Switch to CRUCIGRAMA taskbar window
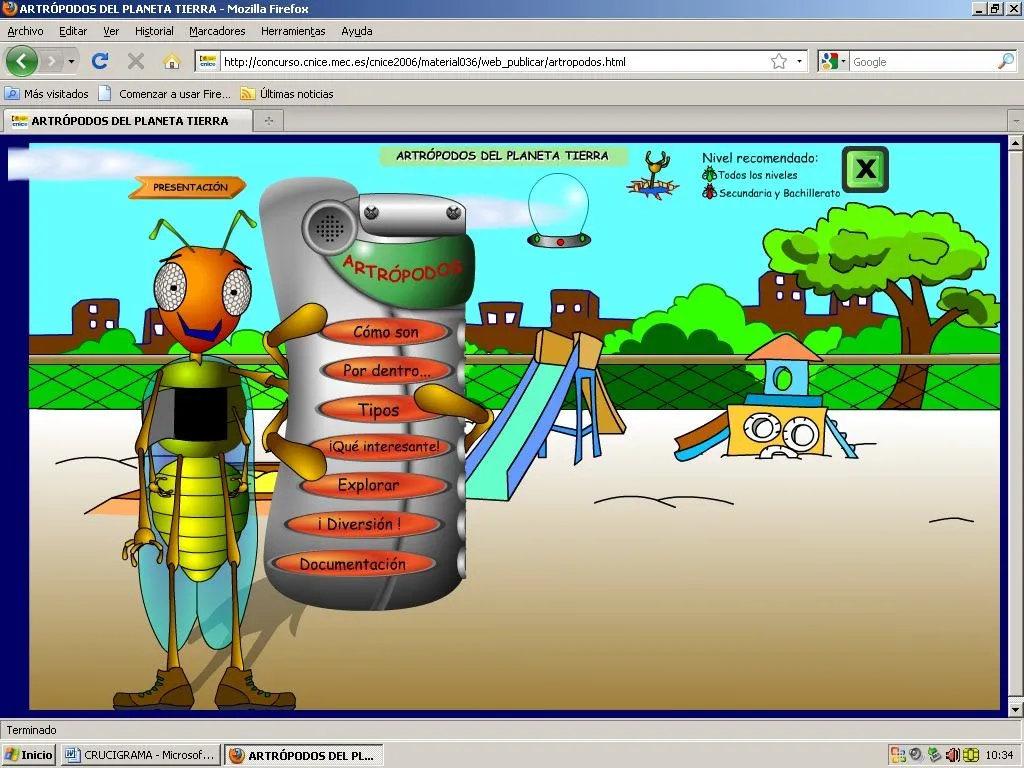1024x768 pixels. (x=140, y=755)
